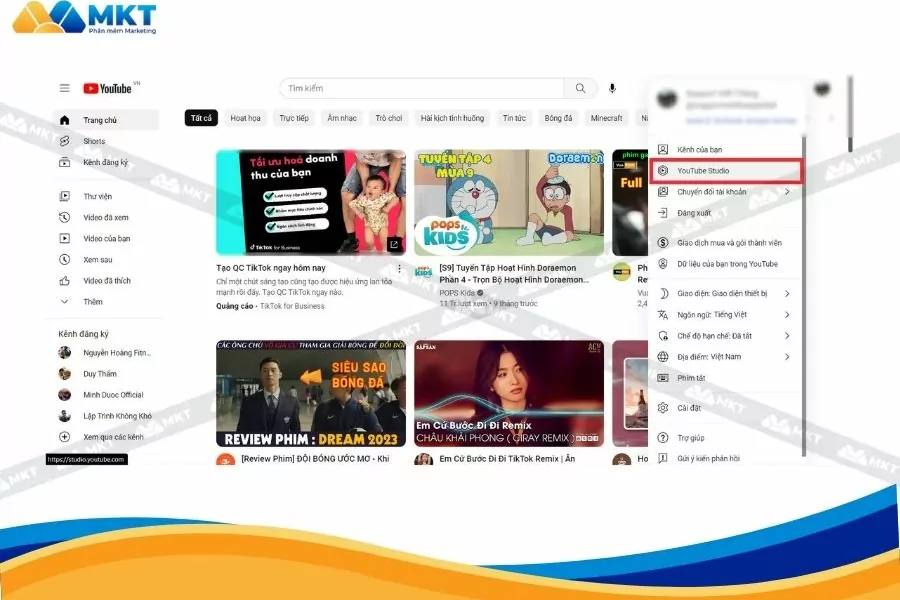Viewport: 900px width, 600px height.
Task: Open YouTube Studio in account menu
Action: tap(726, 171)
